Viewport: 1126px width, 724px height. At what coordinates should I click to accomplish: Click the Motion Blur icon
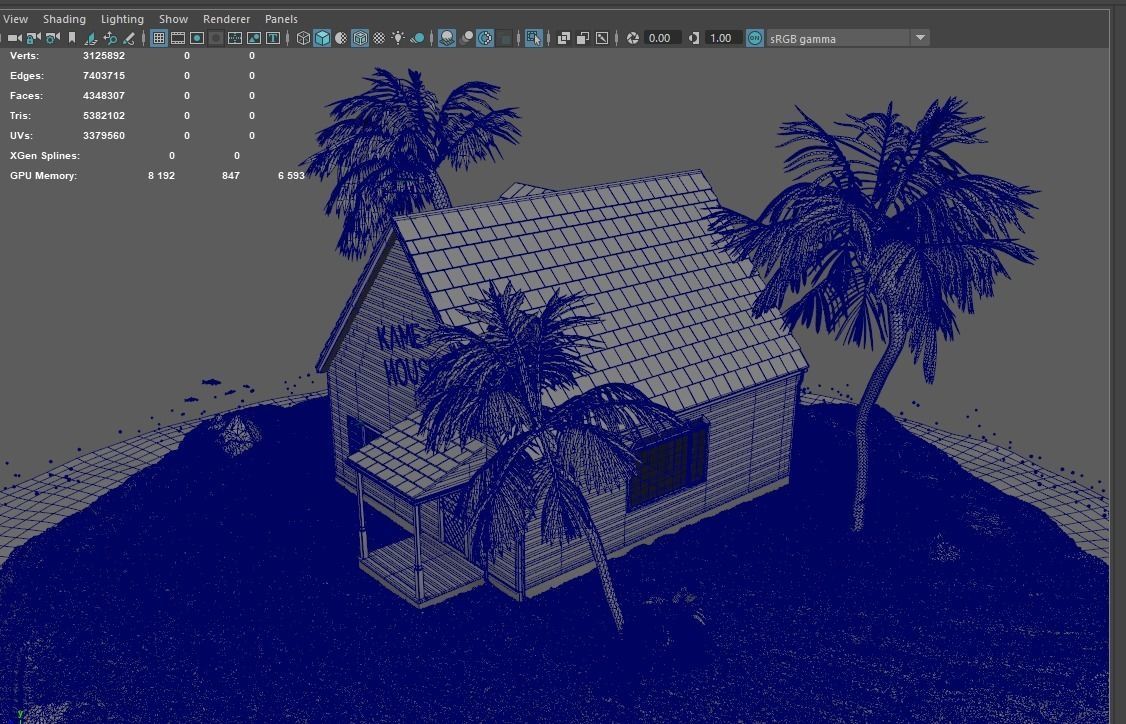pyautogui.click(x=466, y=38)
